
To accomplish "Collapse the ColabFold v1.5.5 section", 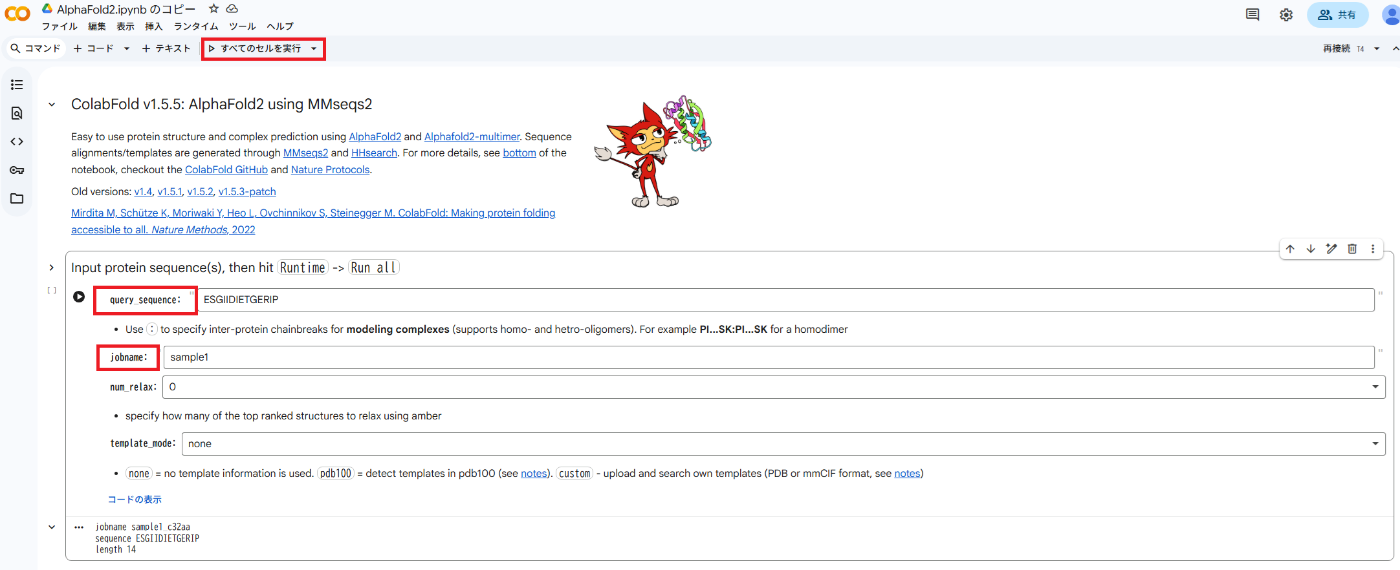I will [51, 105].
